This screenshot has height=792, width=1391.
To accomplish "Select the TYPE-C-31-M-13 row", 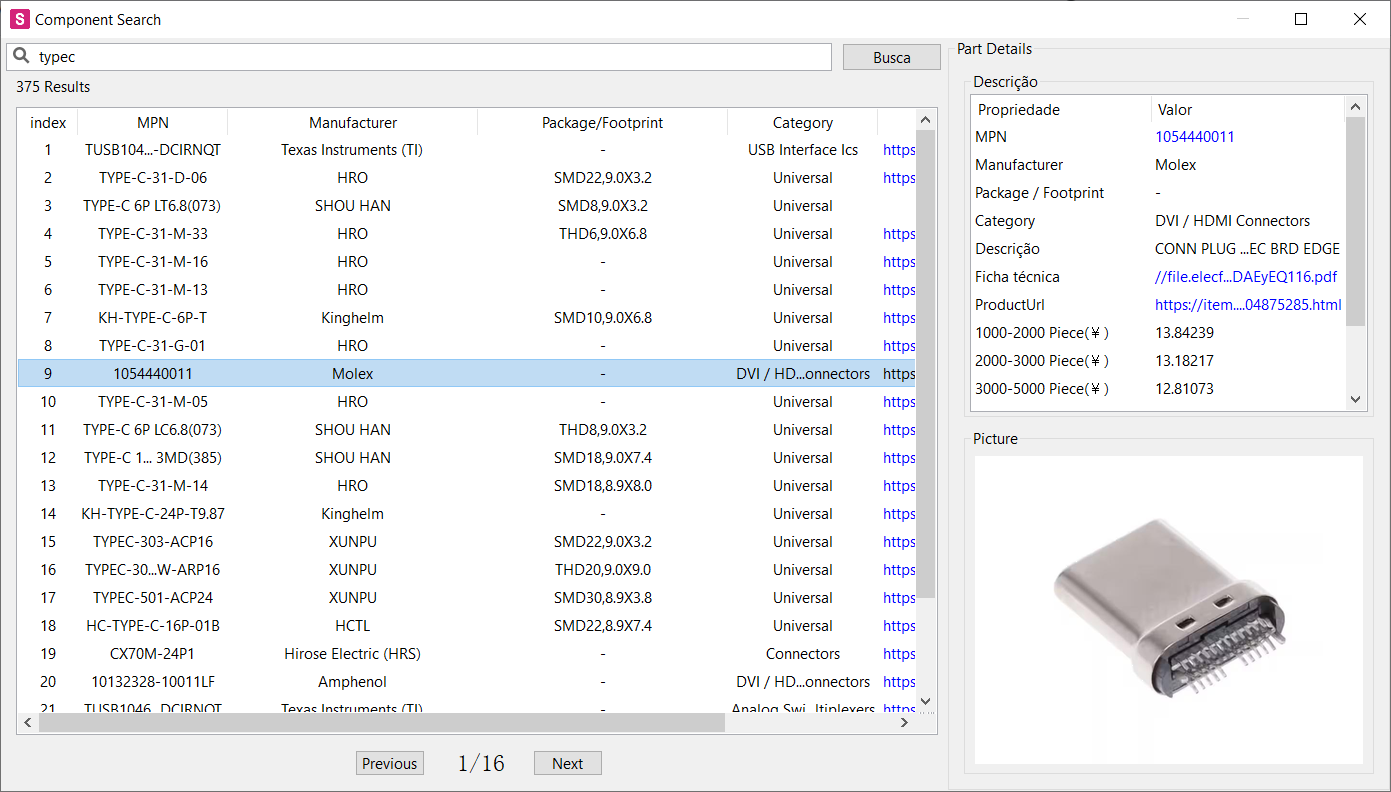I will 466,290.
